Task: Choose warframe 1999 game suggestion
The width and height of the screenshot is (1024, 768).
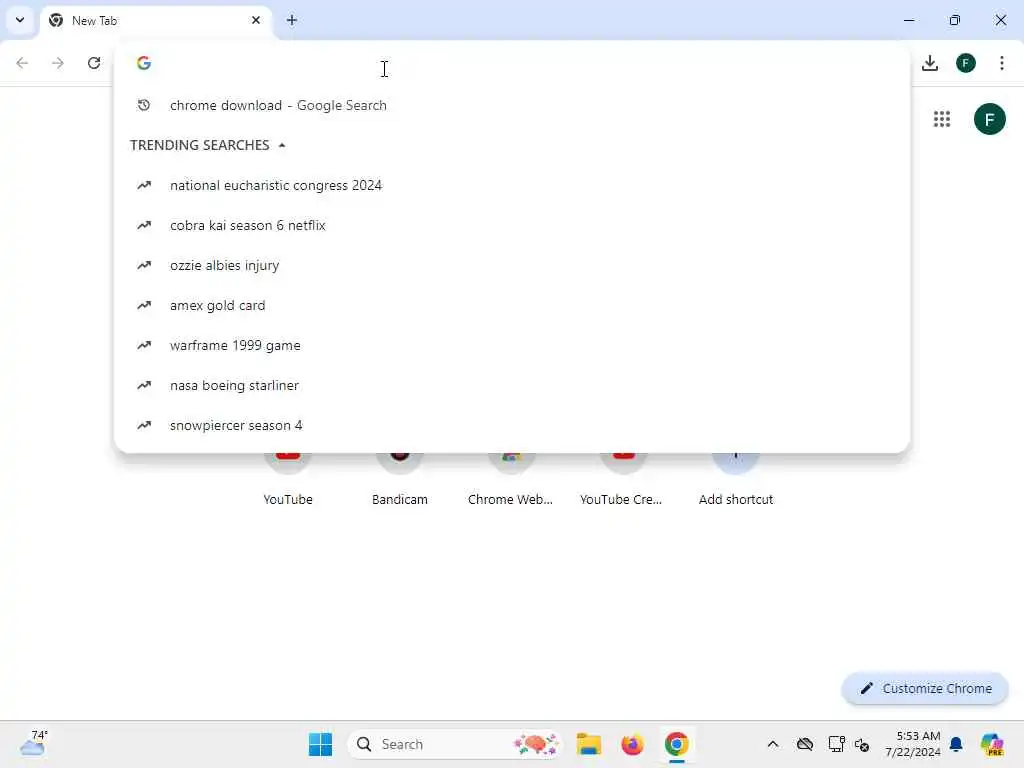Action: 512,345
